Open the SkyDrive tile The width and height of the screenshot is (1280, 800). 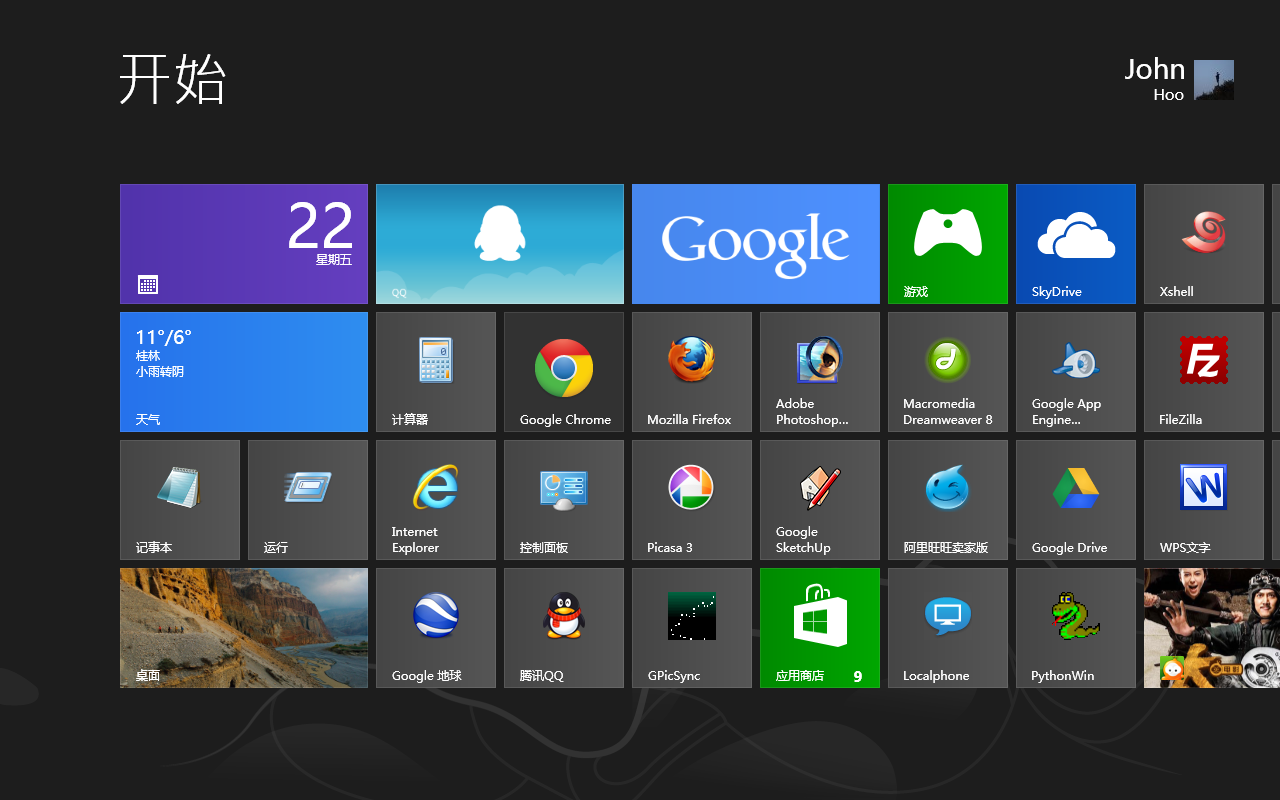click(1075, 244)
